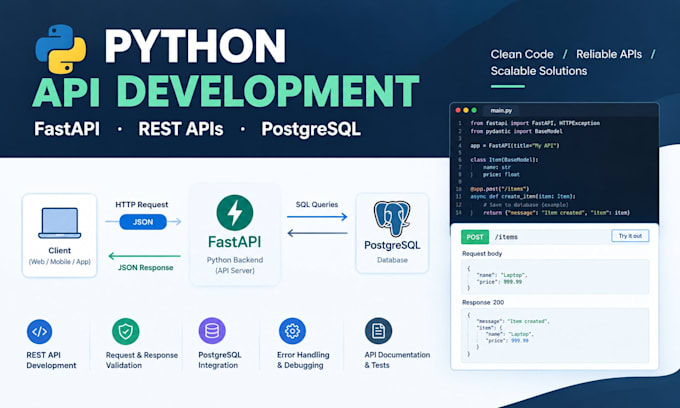Image resolution: width=680 pixels, height=408 pixels.
Task: Click the class Item(BaseModel) code line
Action: tap(504, 160)
